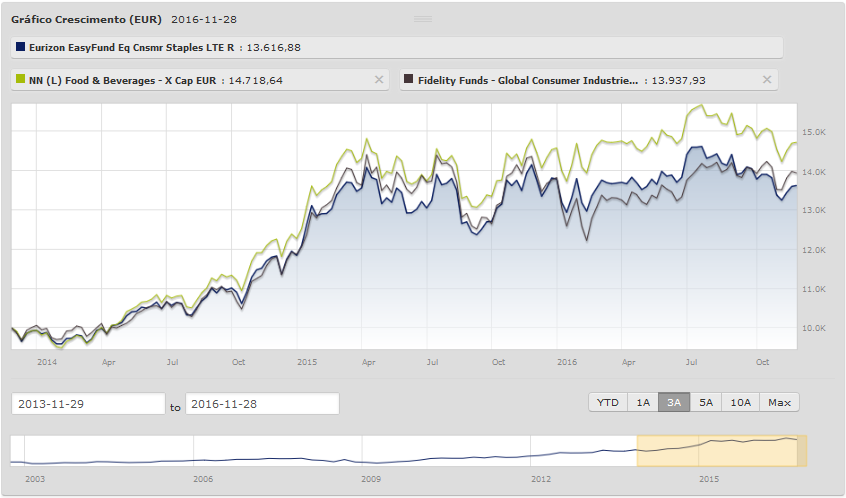This screenshot has height=498, width=846.
Task: Click the Gráfico Crescimento (EUR) title
Action: click(86, 19)
